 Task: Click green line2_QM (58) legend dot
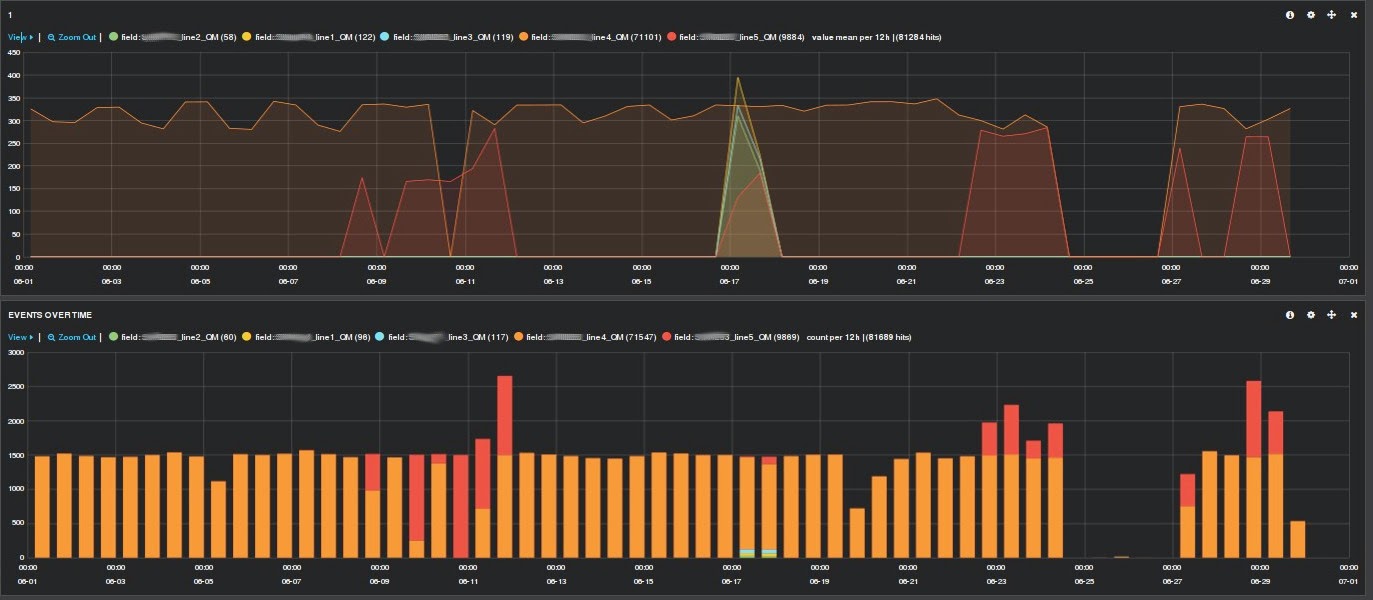(113, 37)
